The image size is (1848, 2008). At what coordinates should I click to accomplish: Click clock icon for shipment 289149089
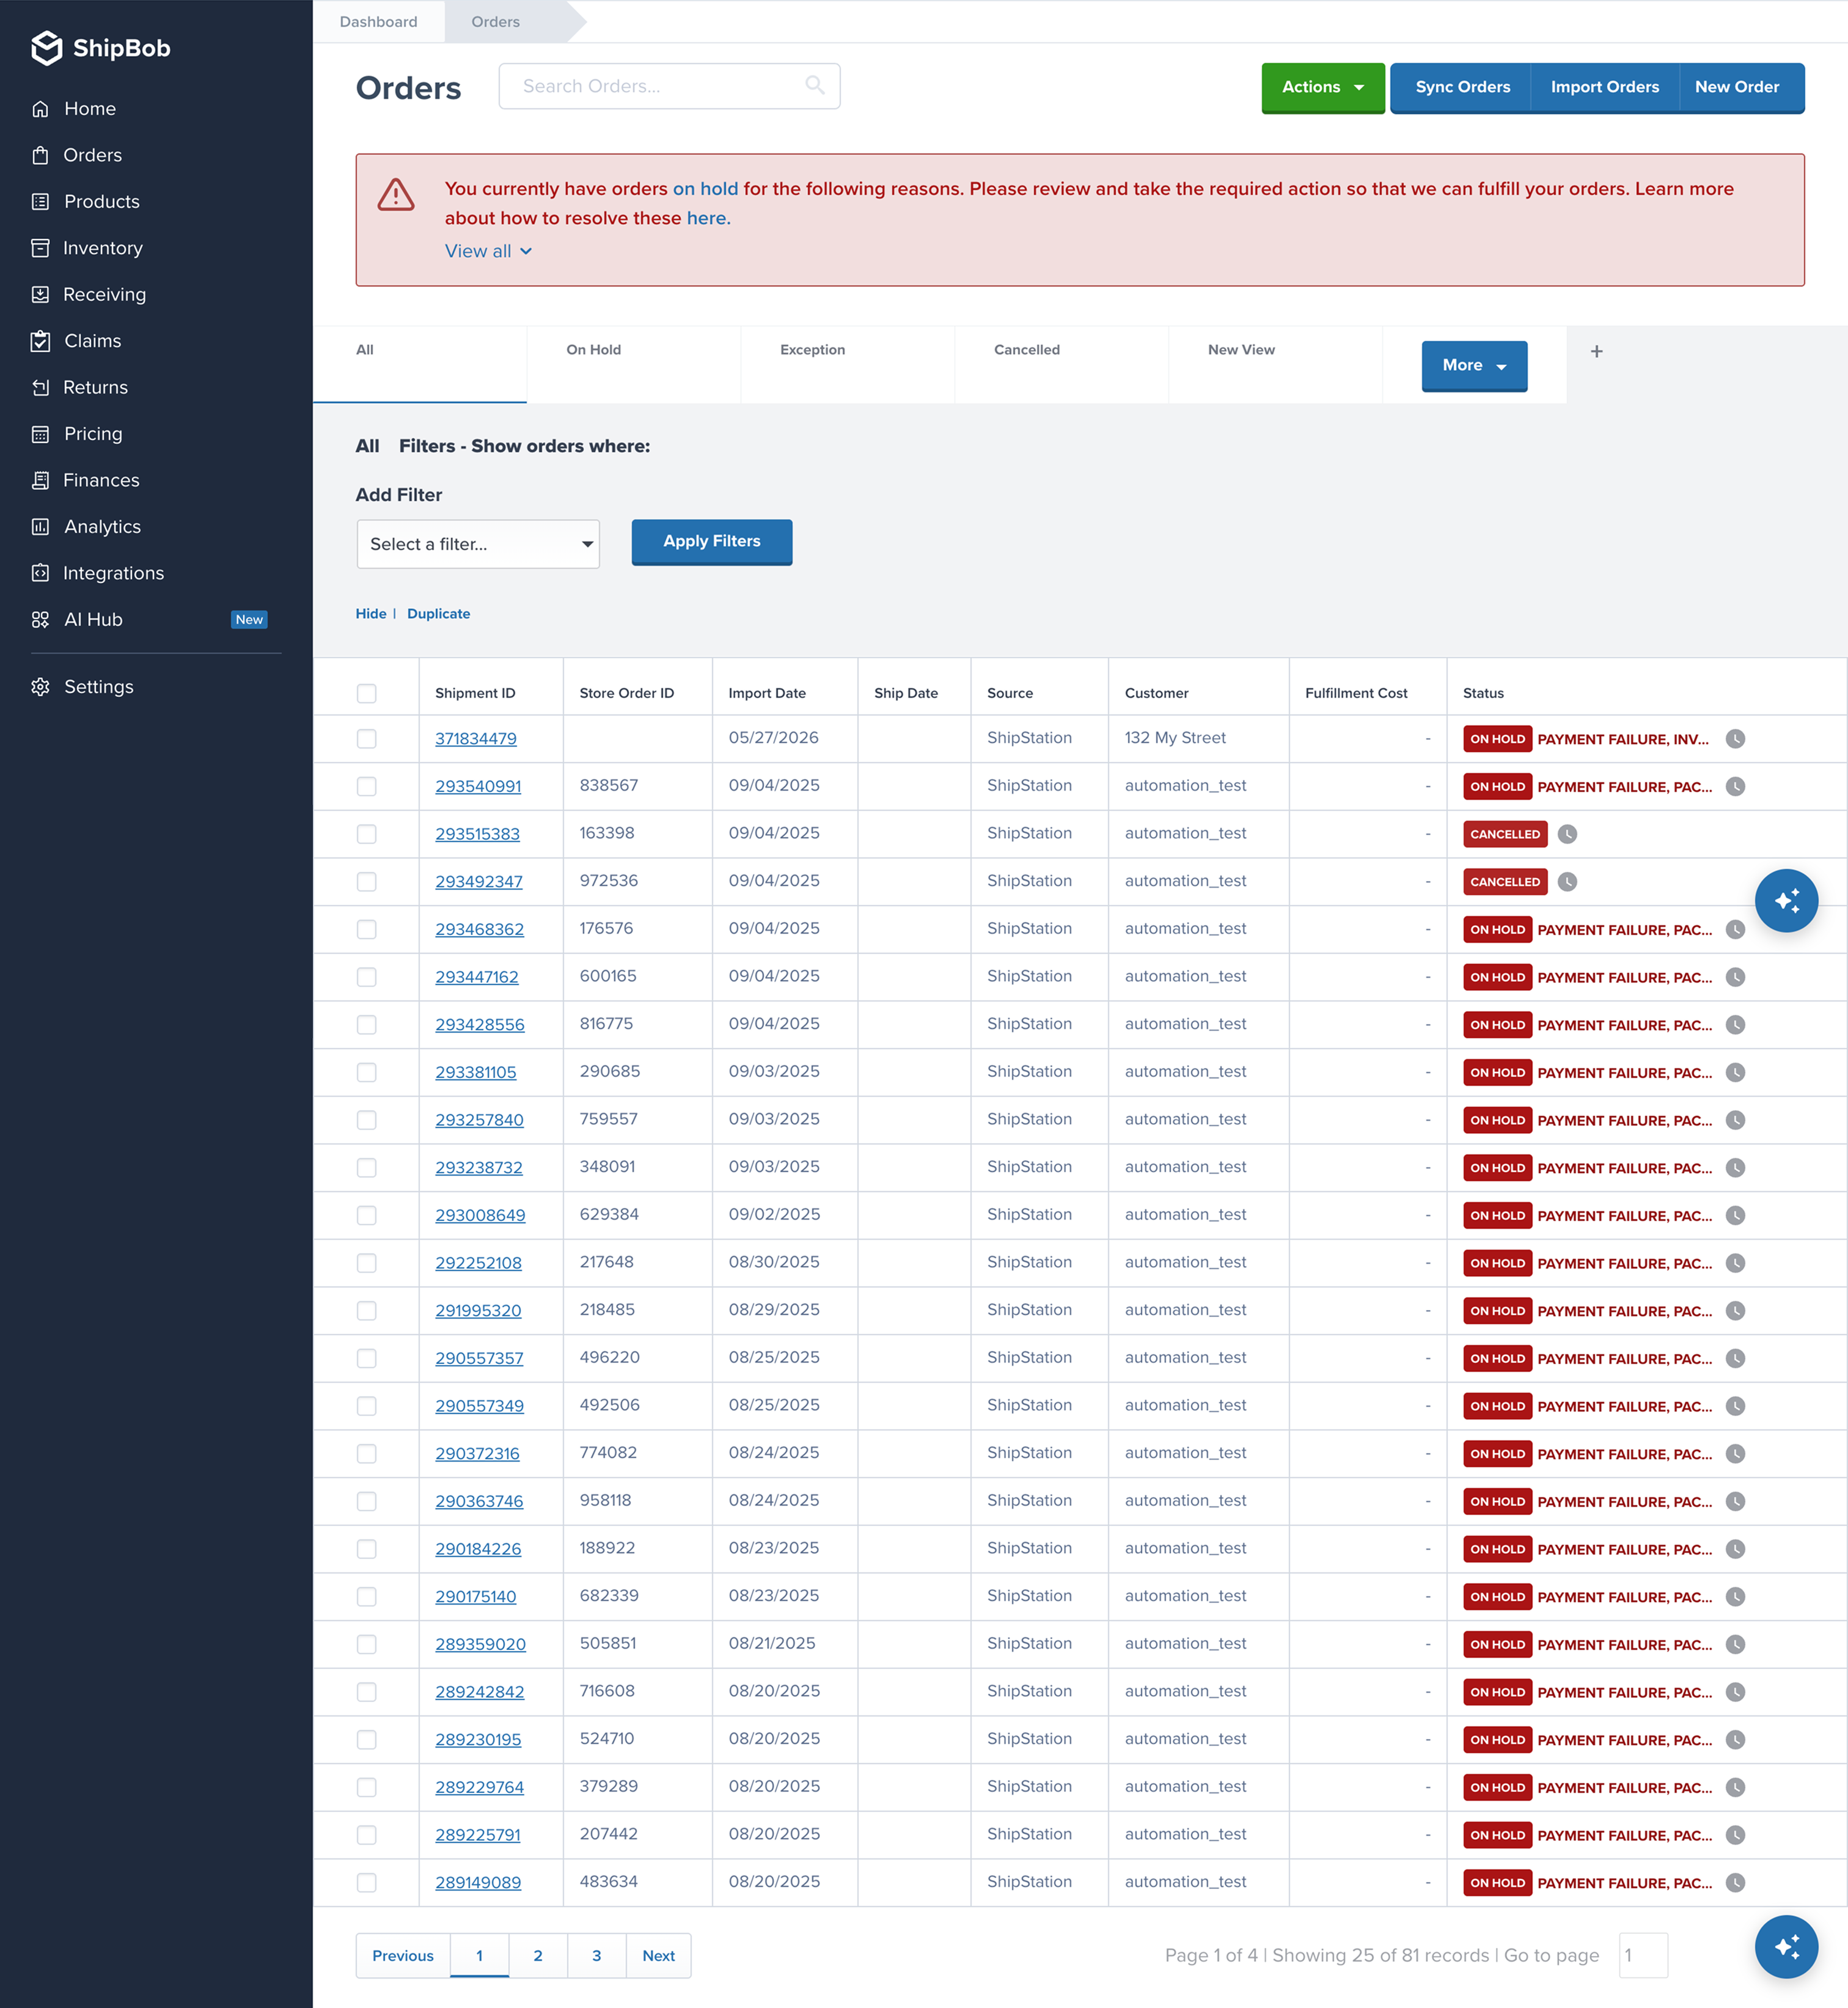point(1736,1883)
